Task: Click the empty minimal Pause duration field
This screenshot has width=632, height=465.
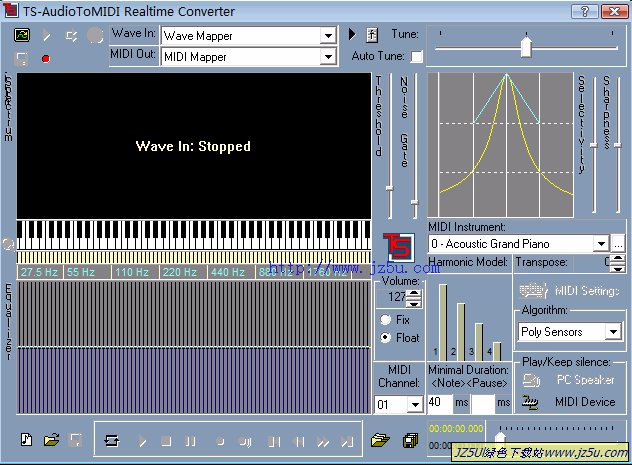Action: pos(482,403)
